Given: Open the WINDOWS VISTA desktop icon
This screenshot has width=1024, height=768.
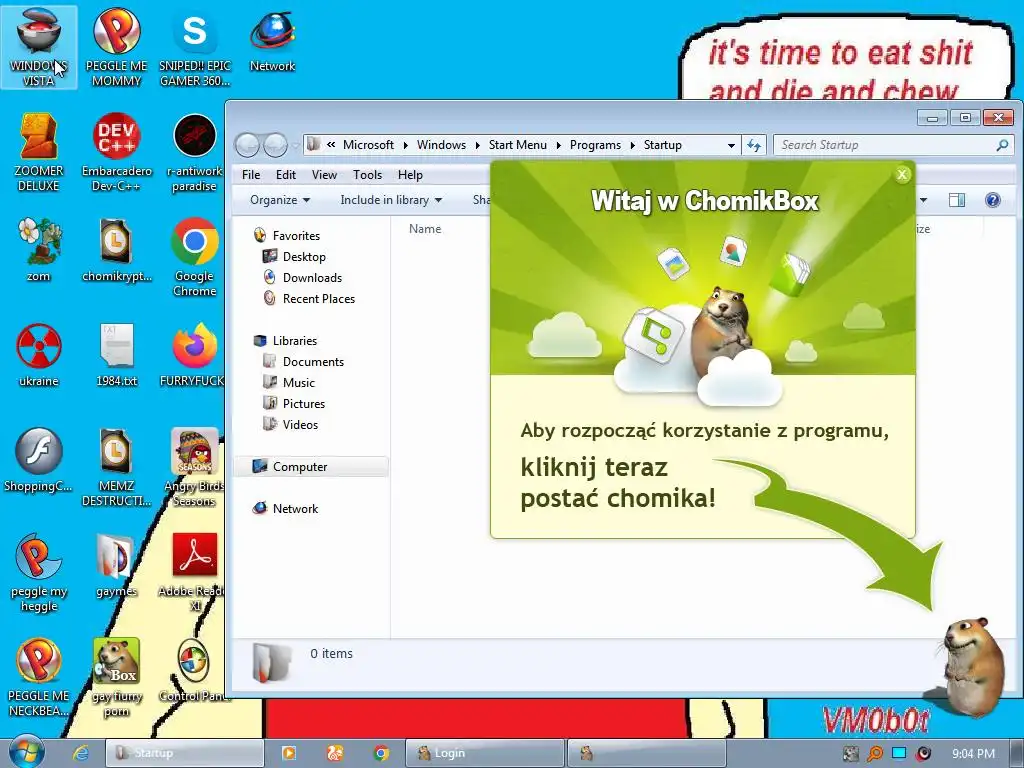Looking at the screenshot, I should pyautogui.click(x=39, y=47).
